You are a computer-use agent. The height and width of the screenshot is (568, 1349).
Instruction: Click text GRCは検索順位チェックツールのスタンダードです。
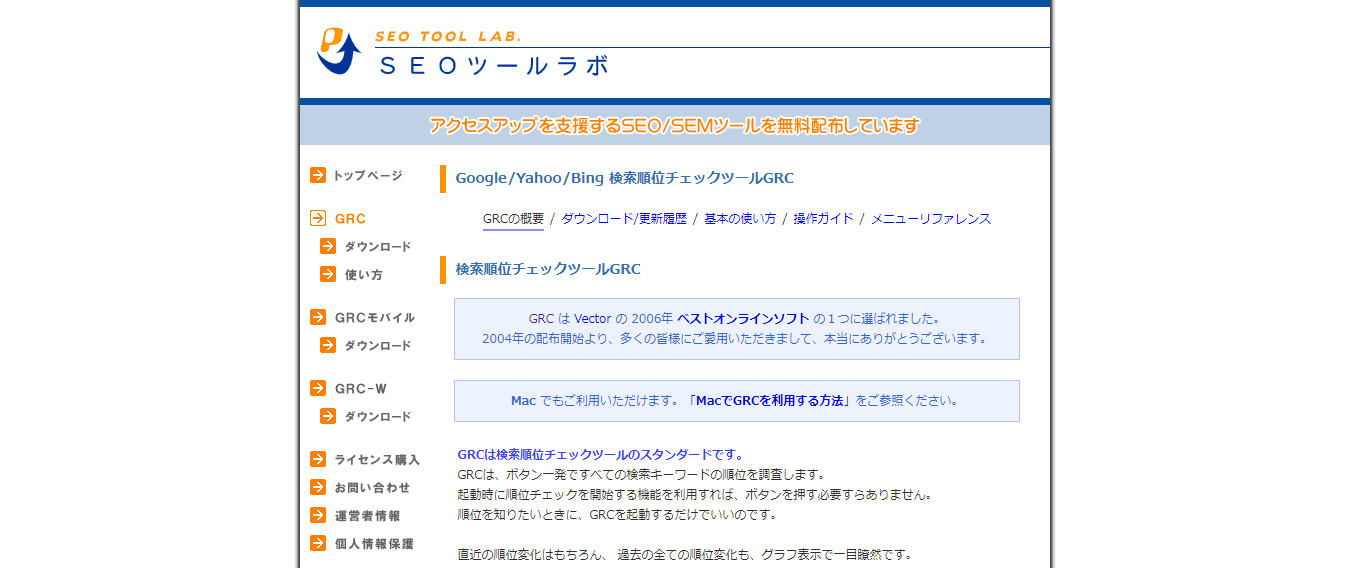coord(601,454)
